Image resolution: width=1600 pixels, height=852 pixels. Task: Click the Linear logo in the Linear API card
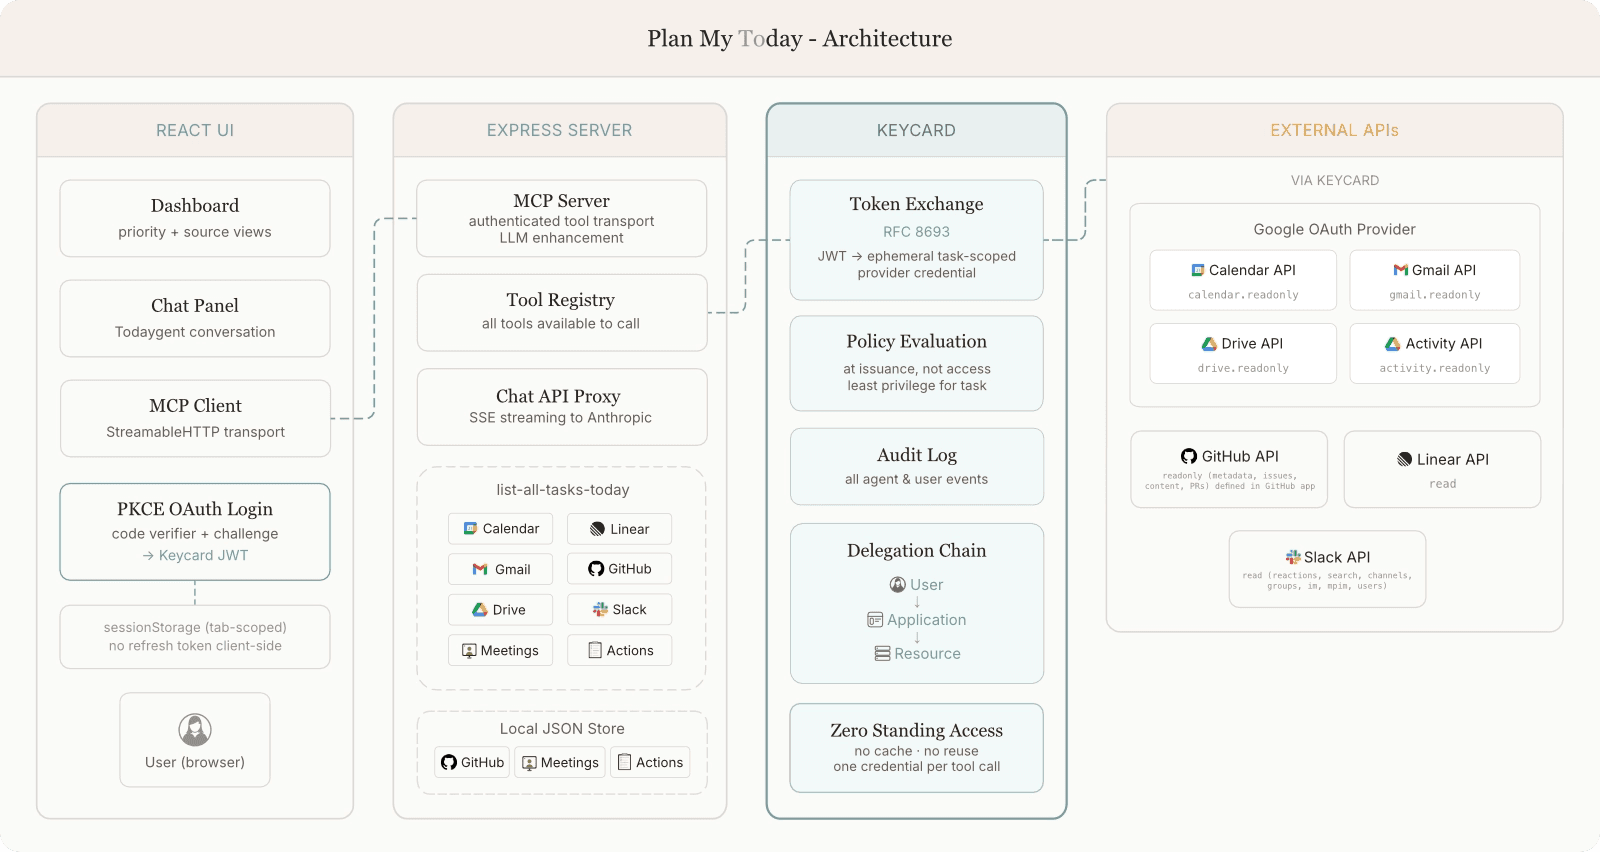click(1404, 460)
